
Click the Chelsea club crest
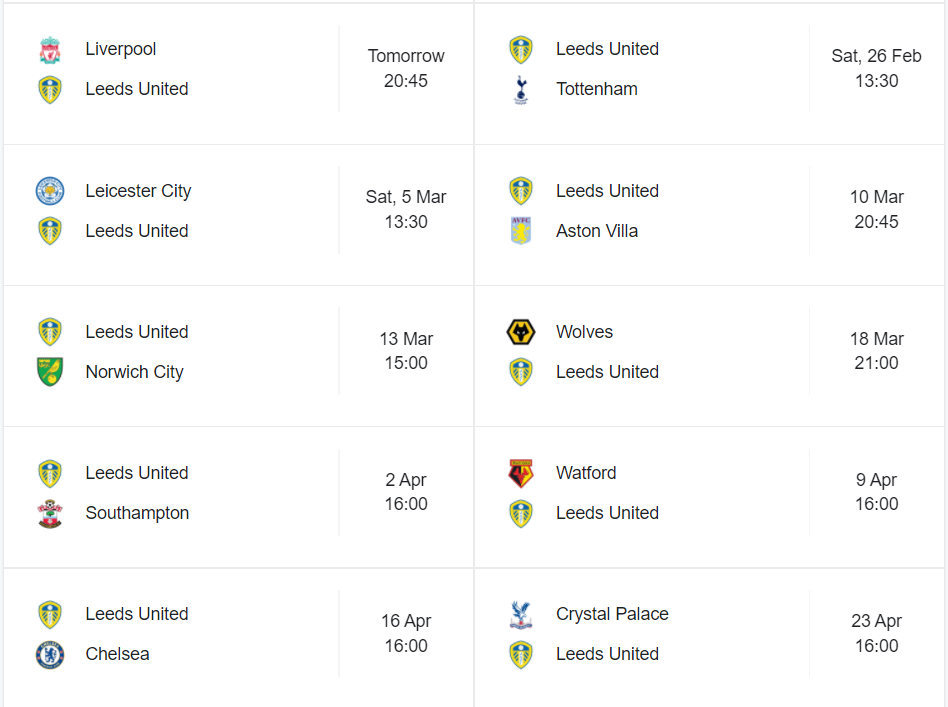(x=50, y=655)
